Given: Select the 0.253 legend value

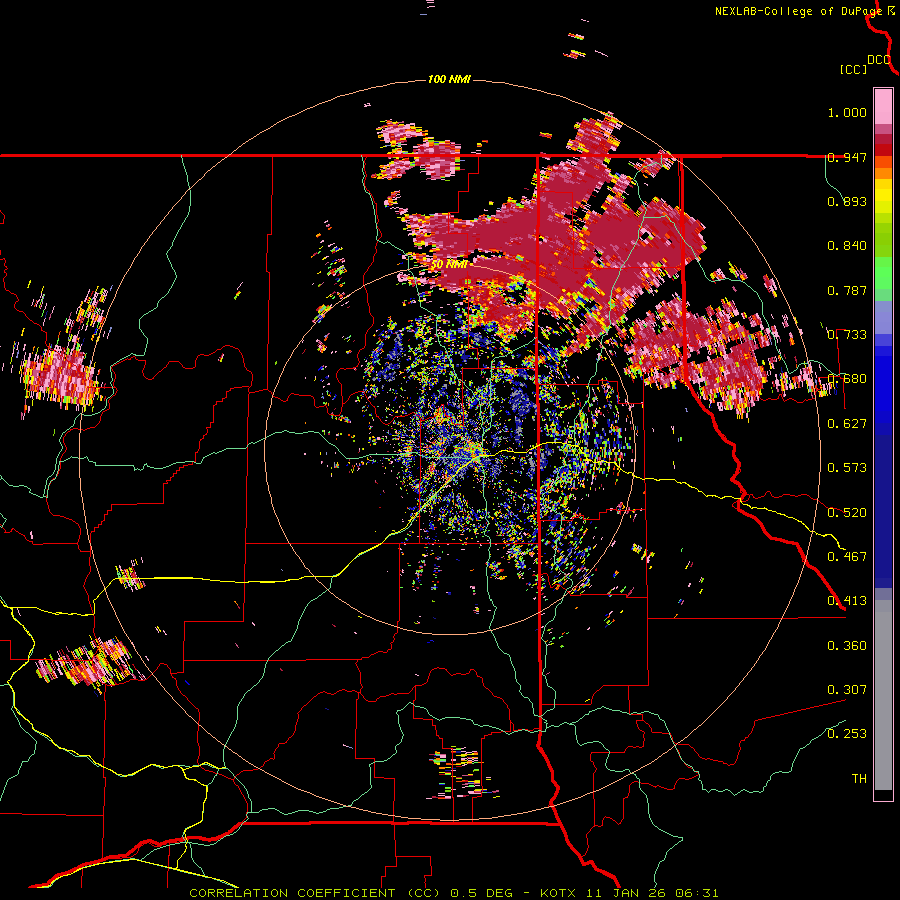Looking at the screenshot, I should pos(847,734).
